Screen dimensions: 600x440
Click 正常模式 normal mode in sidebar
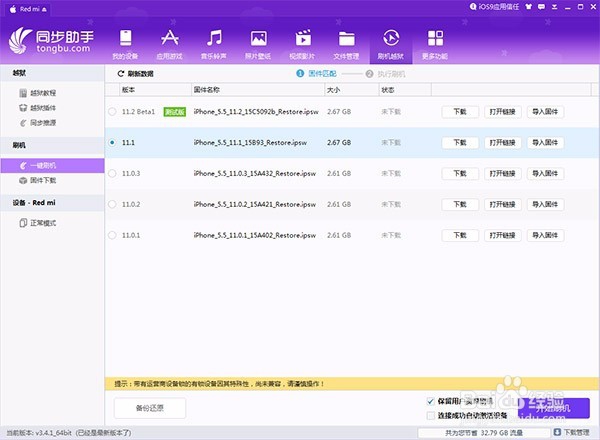pos(38,223)
